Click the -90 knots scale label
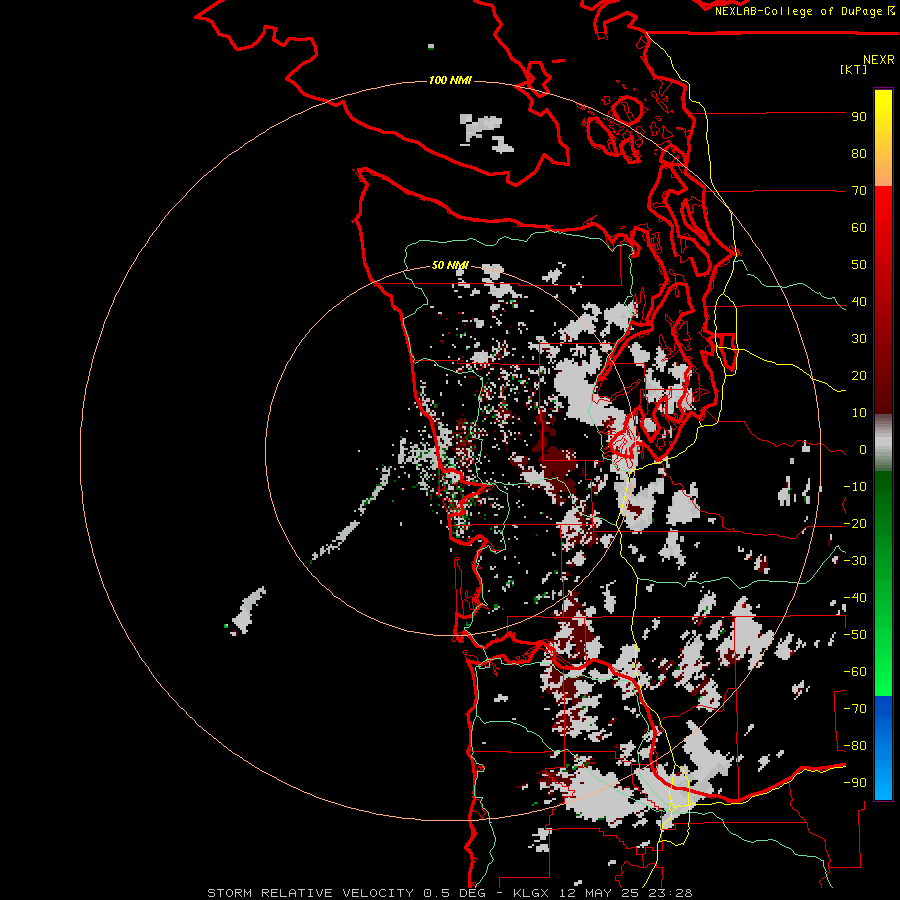The height and width of the screenshot is (900, 900). tap(855, 783)
